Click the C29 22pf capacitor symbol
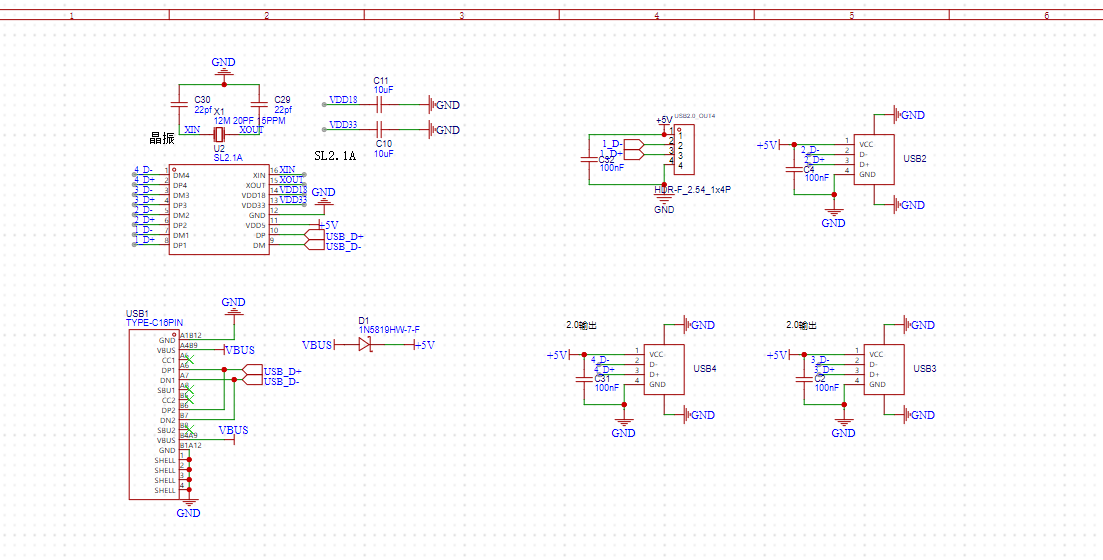 [262, 103]
